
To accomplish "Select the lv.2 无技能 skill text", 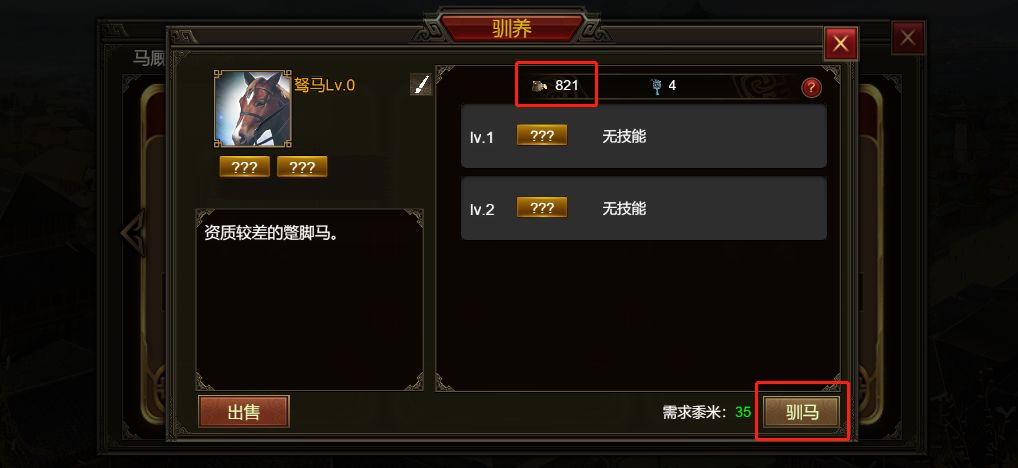I will point(624,208).
